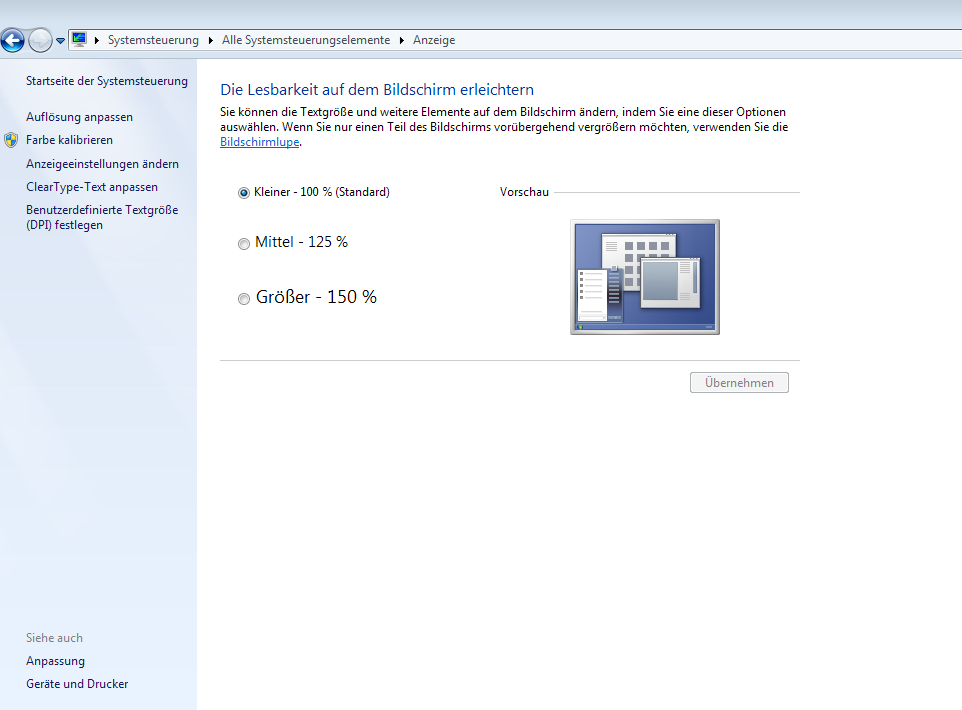The width and height of the screenshot is (962, 710).
Task: Go back with the blue back arrow
Action: (12, 41)
